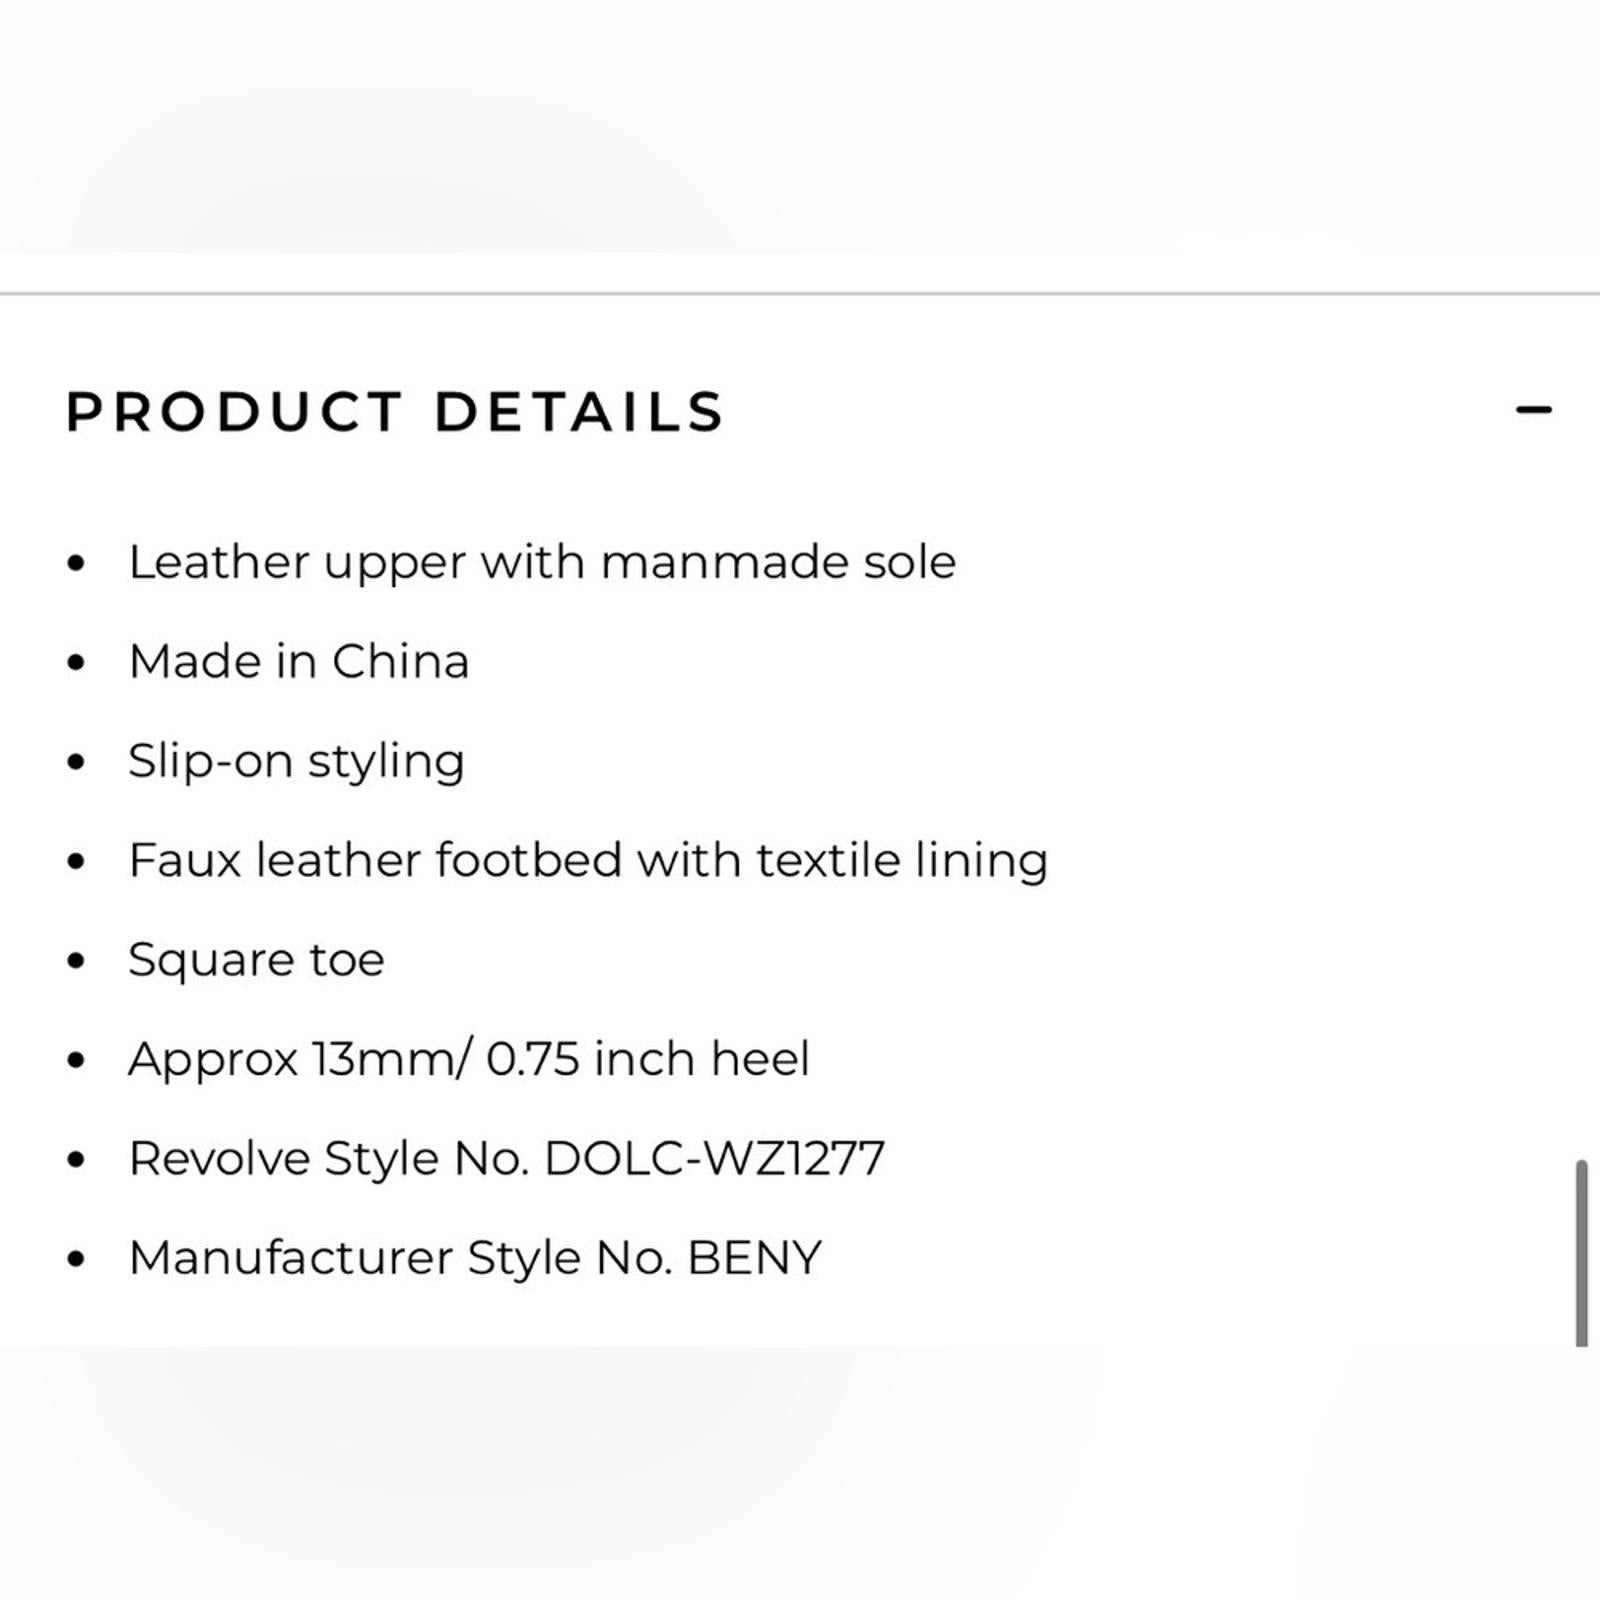Select the text Leather upper with manmade sole
This screenshot has height=1600, width=1600.
coord(543,562)
